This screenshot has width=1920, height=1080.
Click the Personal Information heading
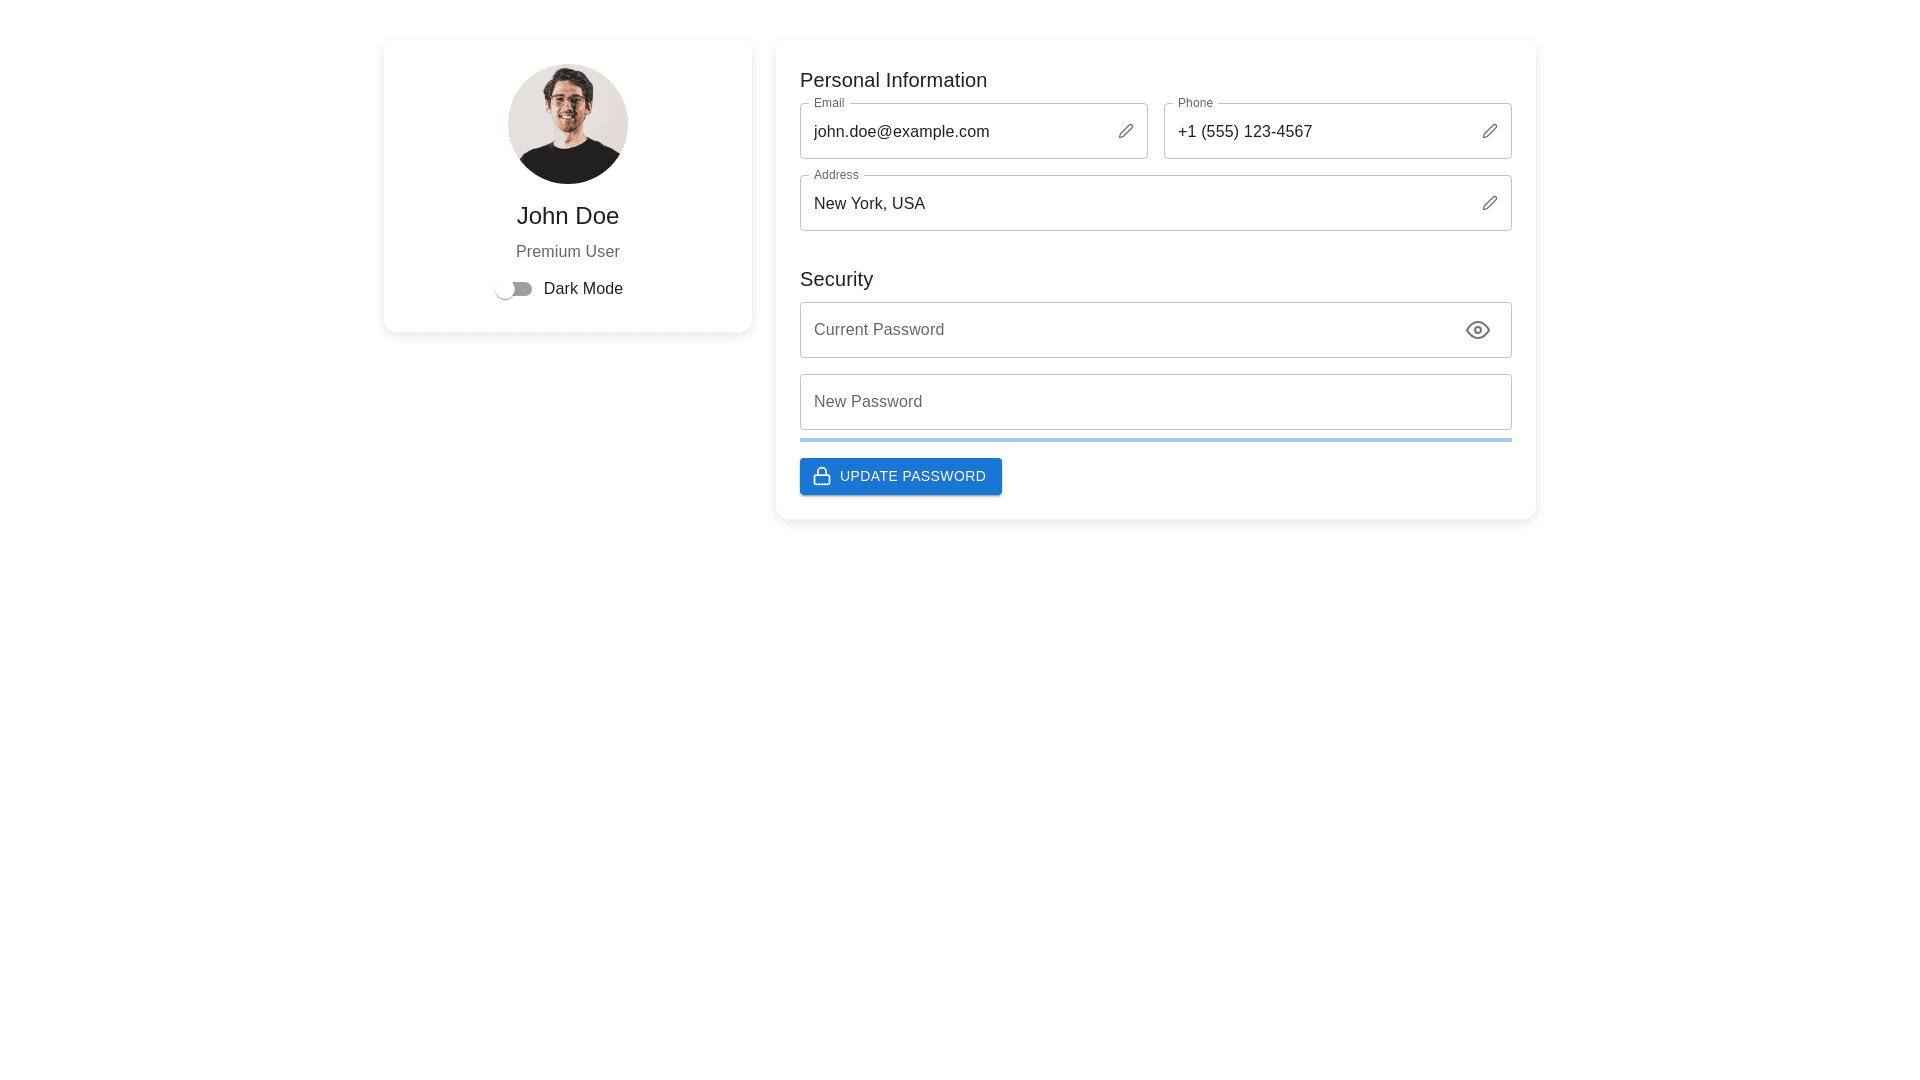(893, 80)
